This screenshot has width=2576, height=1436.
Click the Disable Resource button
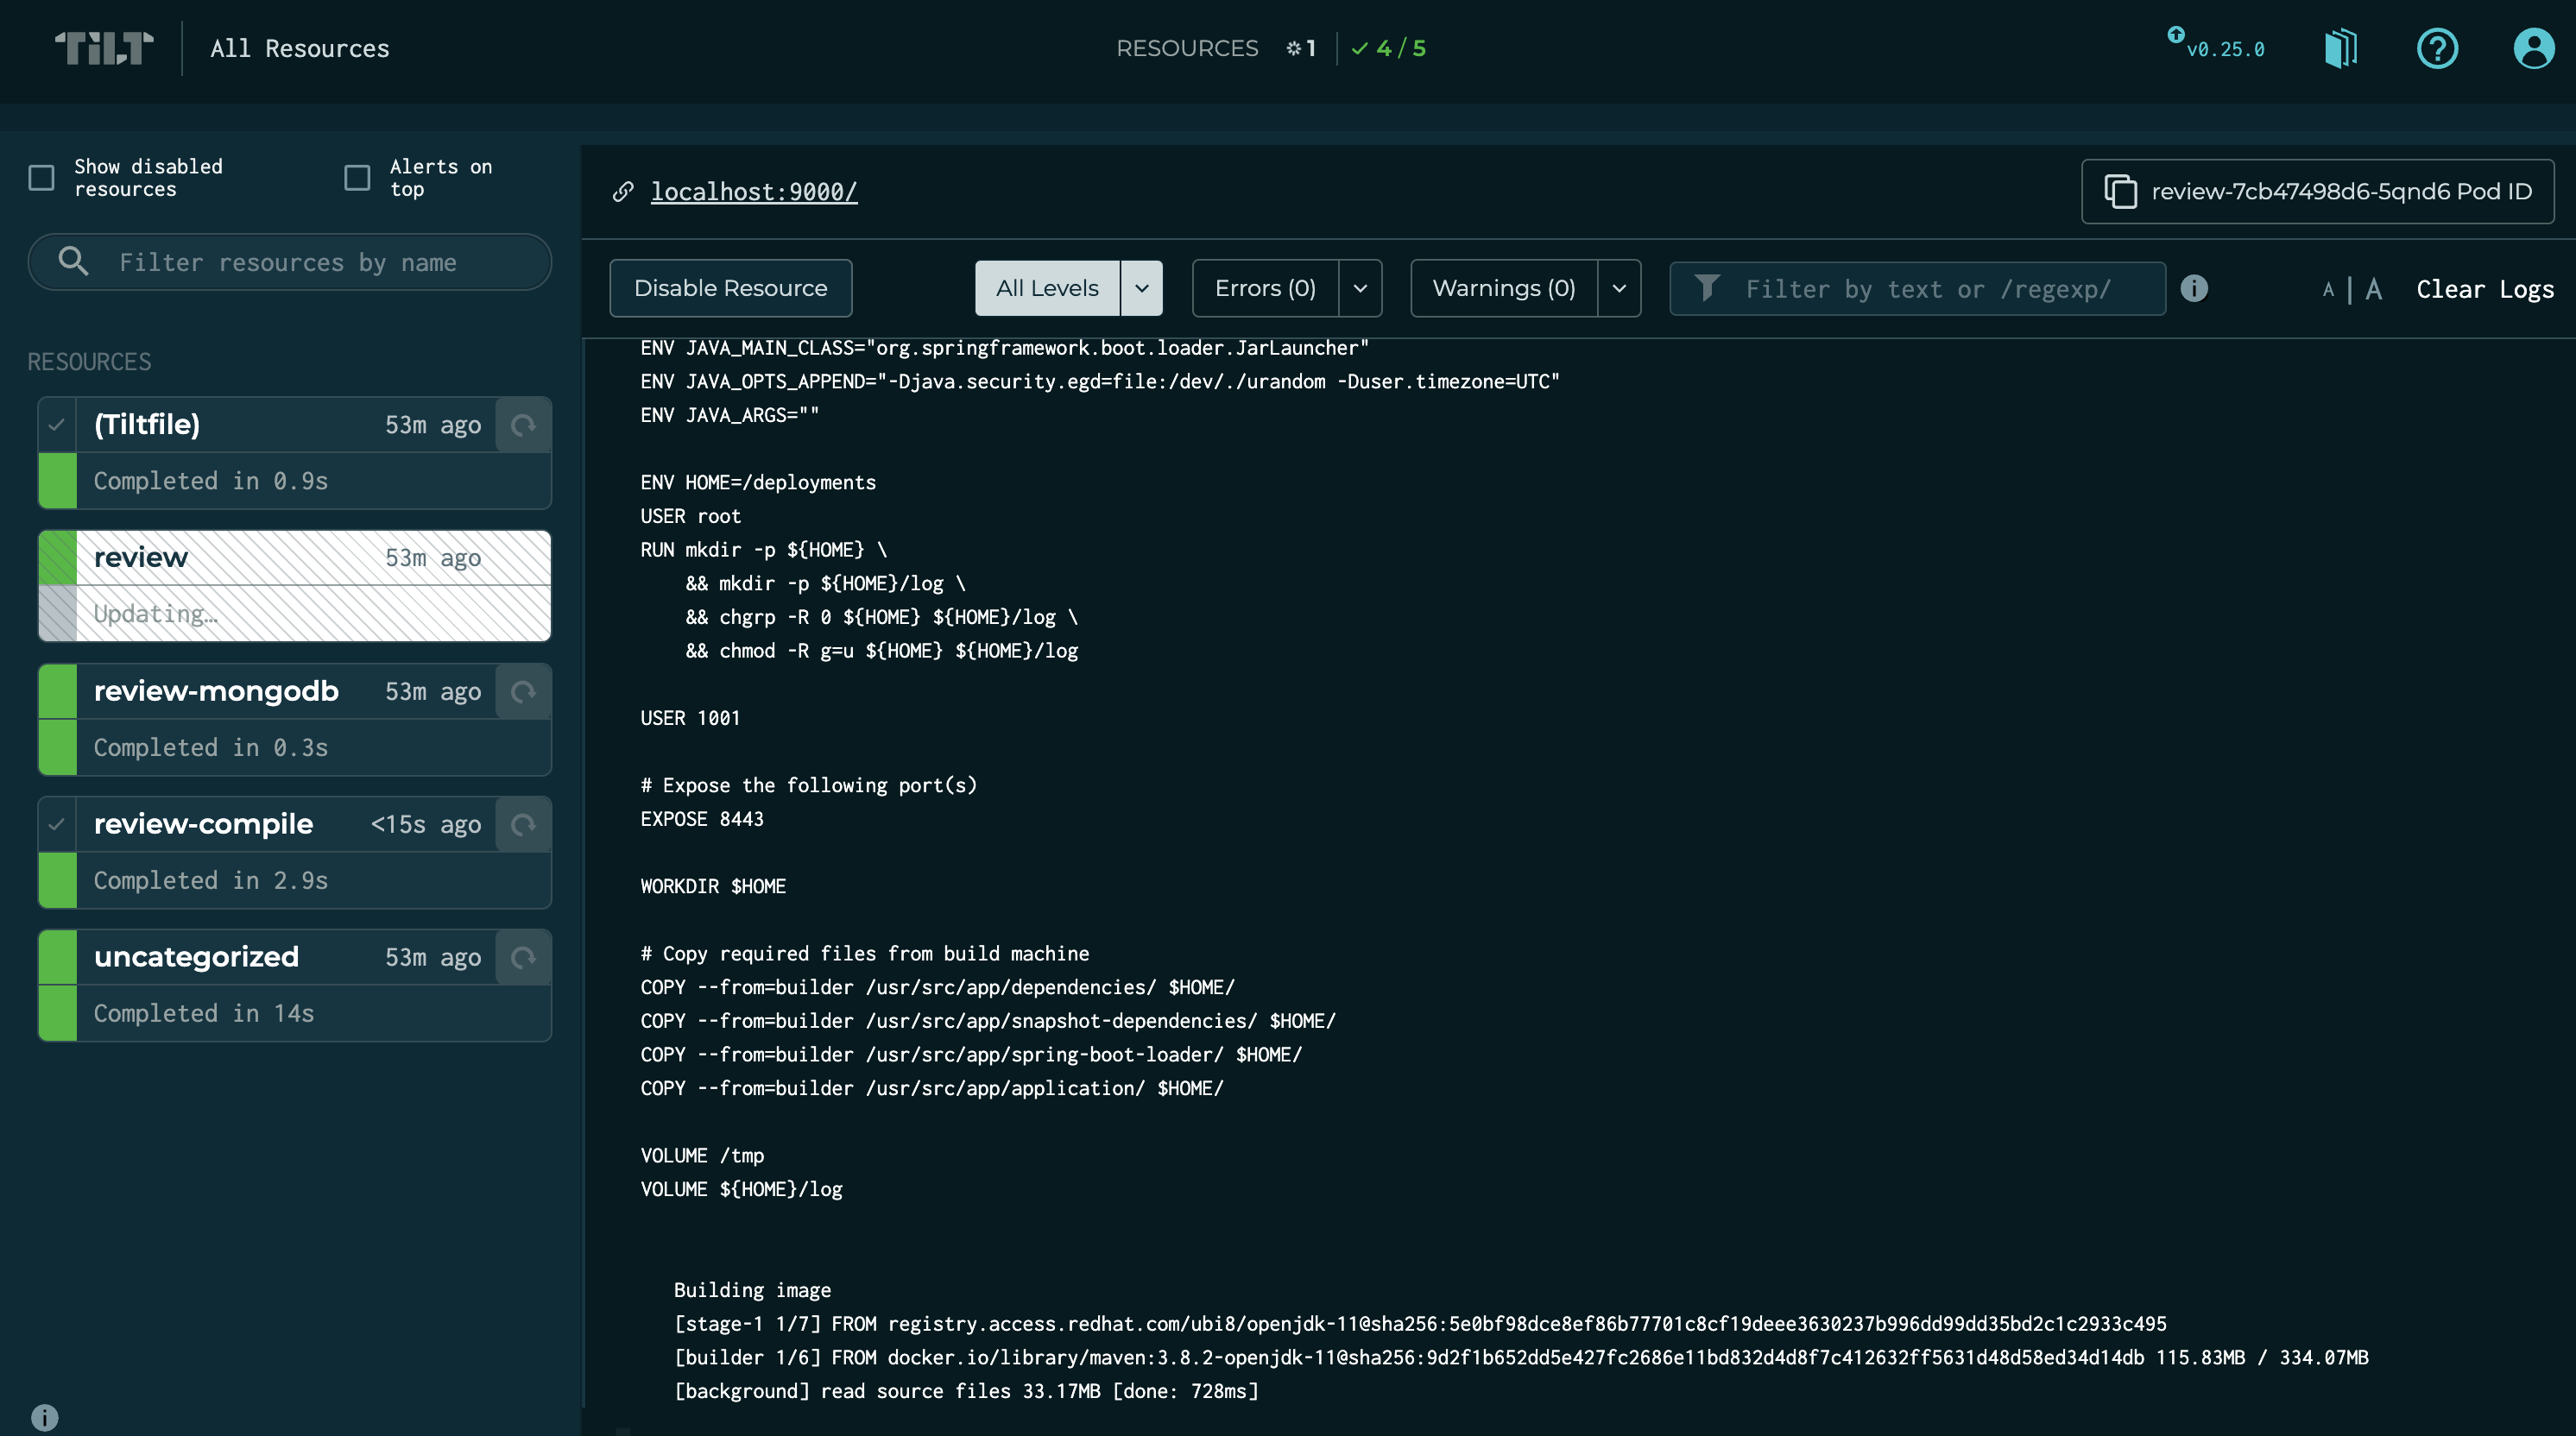[x=730, y=289]
